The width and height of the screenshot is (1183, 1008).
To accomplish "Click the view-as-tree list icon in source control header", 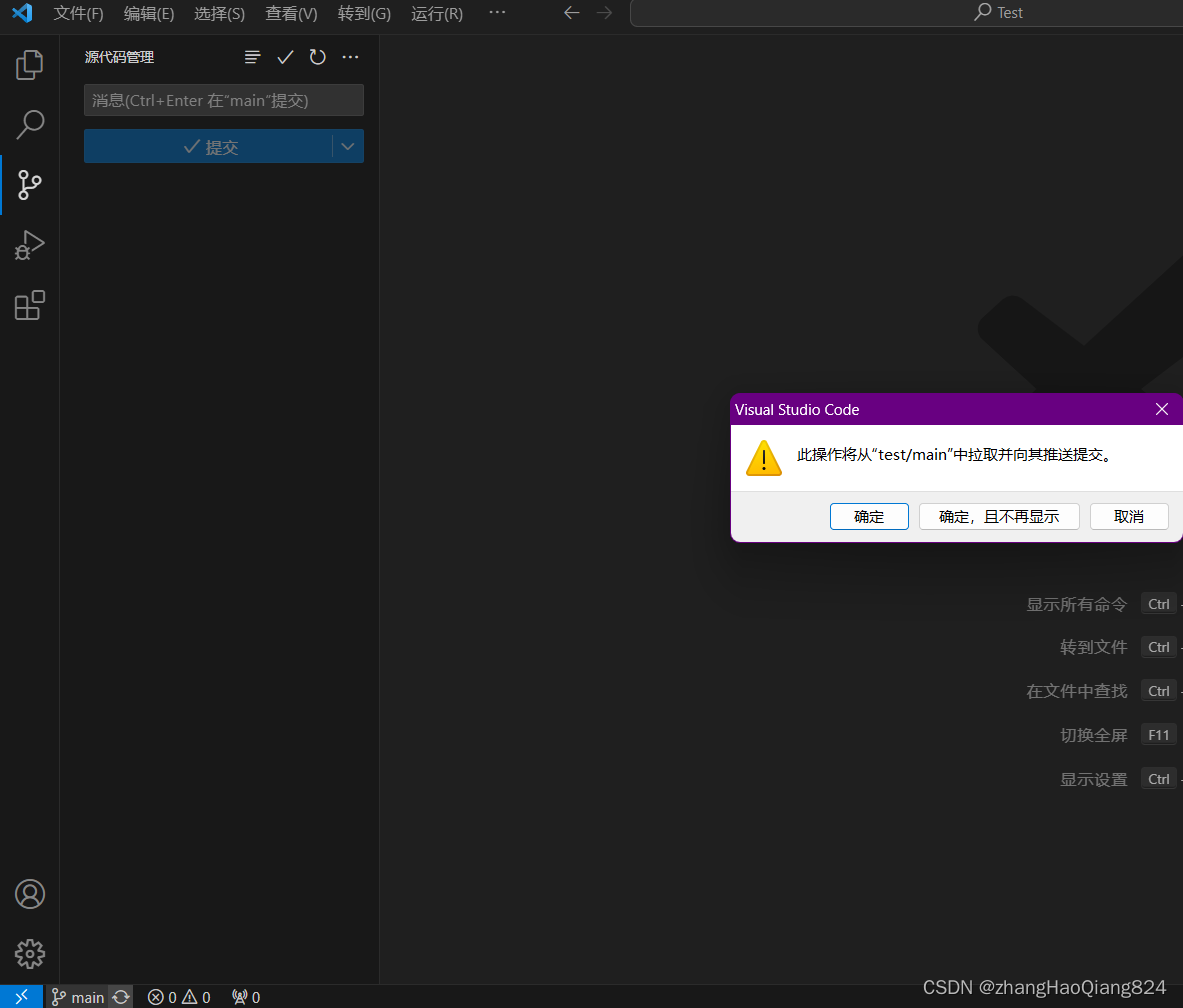I will [x=253, y=57].
